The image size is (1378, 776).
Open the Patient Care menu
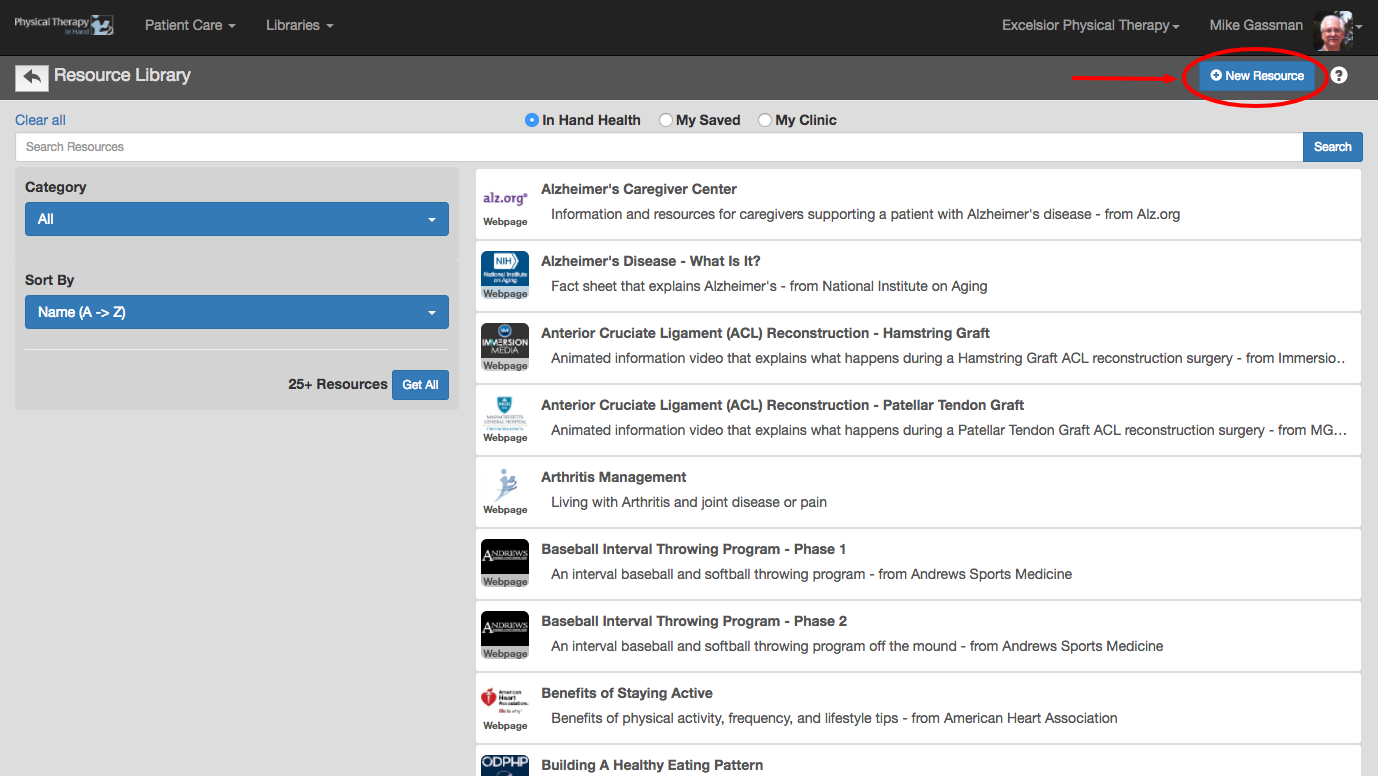click(x=190, y=25)
